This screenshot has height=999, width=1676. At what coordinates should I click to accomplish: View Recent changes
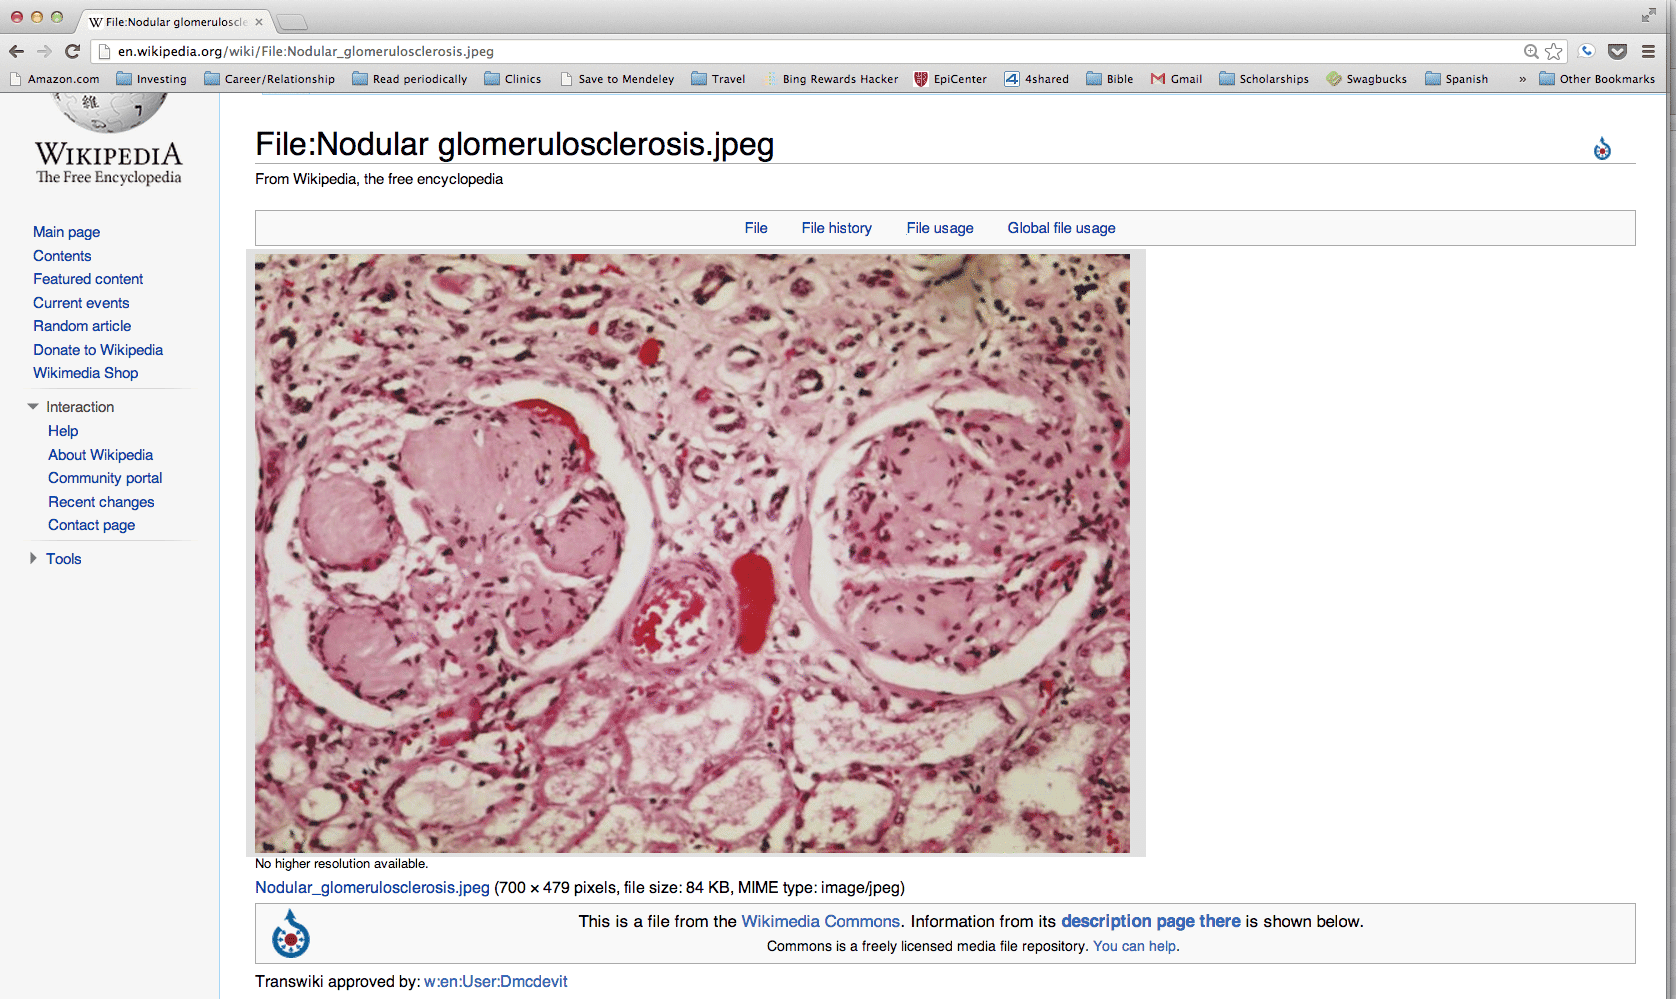pyautogui.click(x=101, y=502)
